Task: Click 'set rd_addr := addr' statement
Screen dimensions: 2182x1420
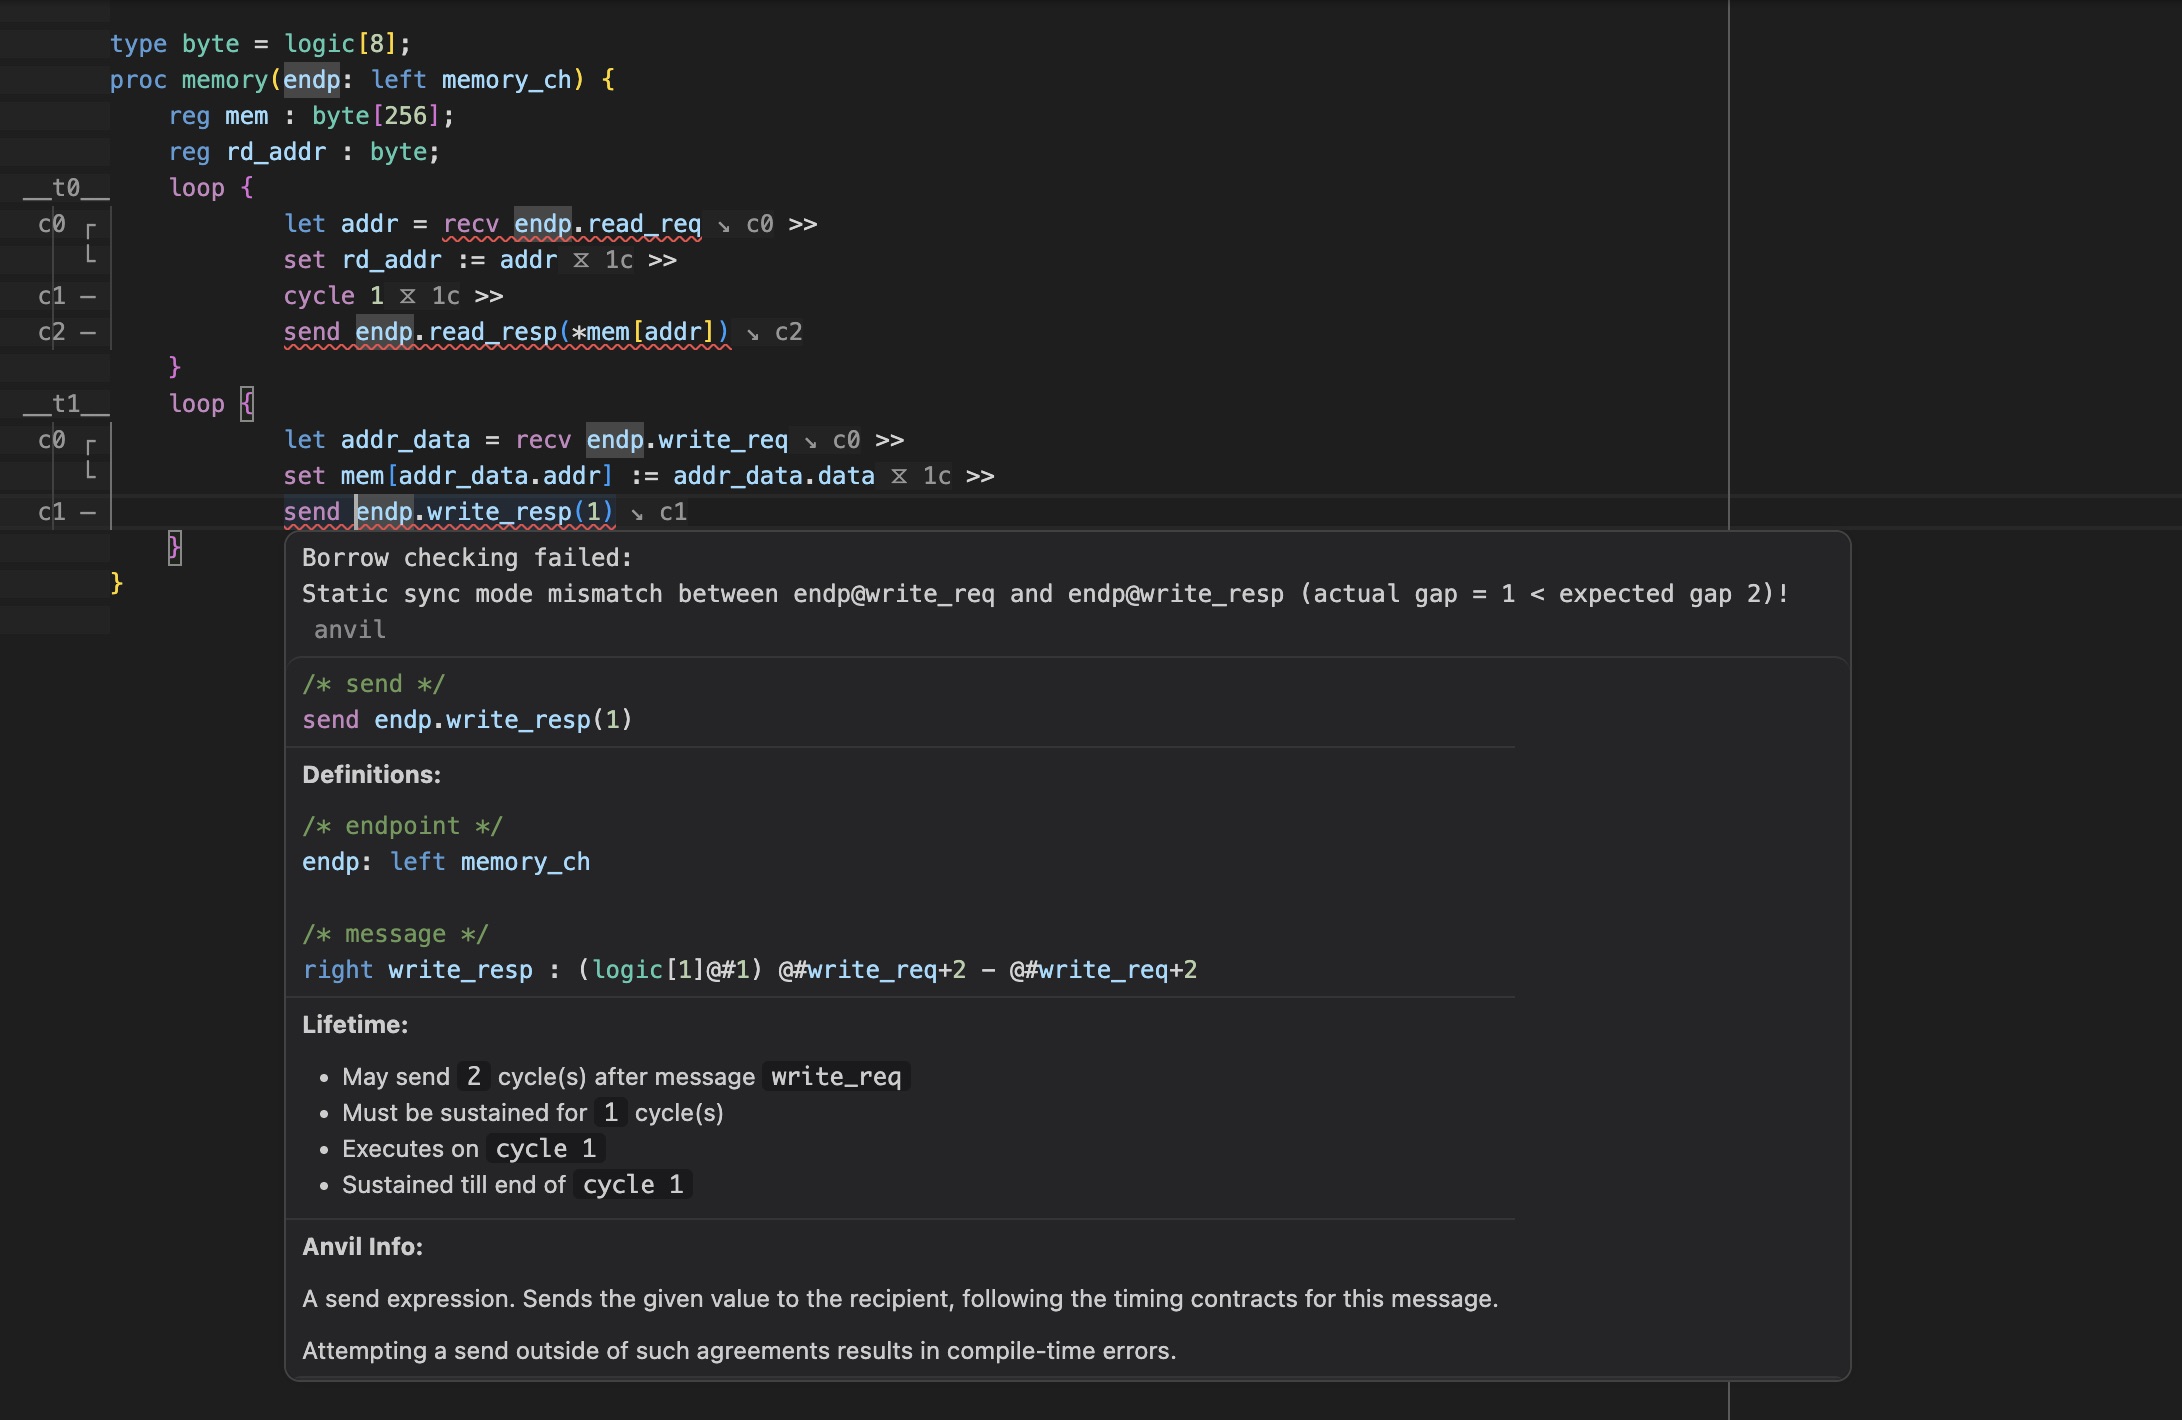Action: (420, 260)
